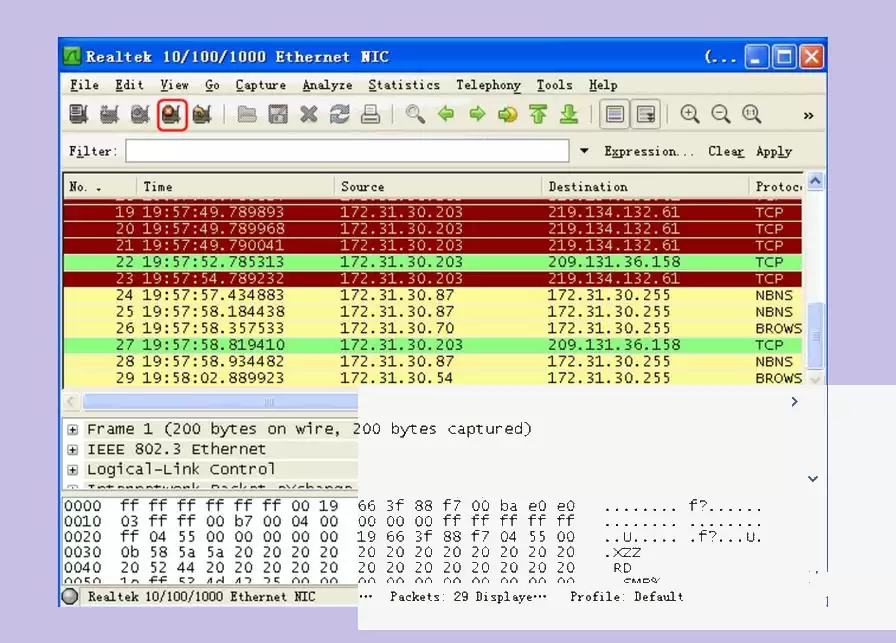Click packet list scrollbar up arrow
Screen dimensions: 896x643
815,182
